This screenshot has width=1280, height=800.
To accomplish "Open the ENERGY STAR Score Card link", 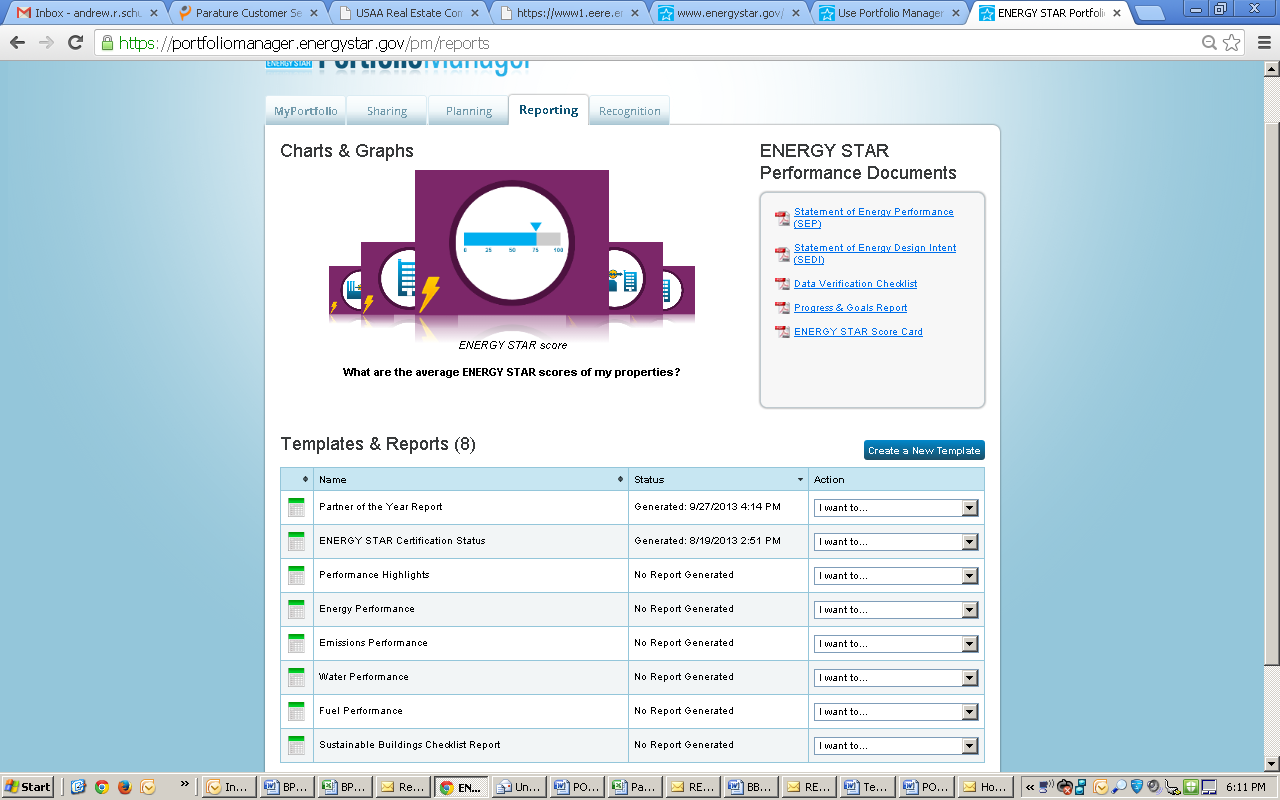I will coord(858,332).
